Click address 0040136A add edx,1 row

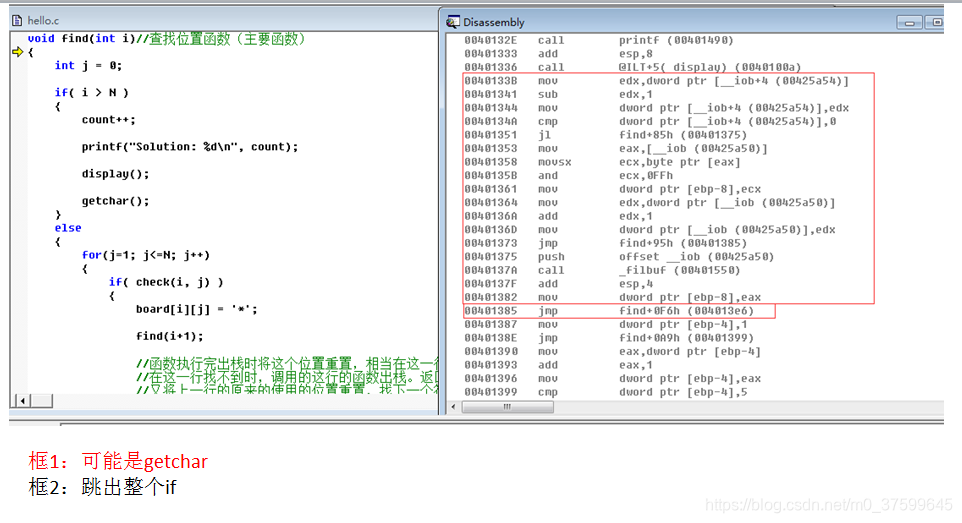(x=558, y=215)
